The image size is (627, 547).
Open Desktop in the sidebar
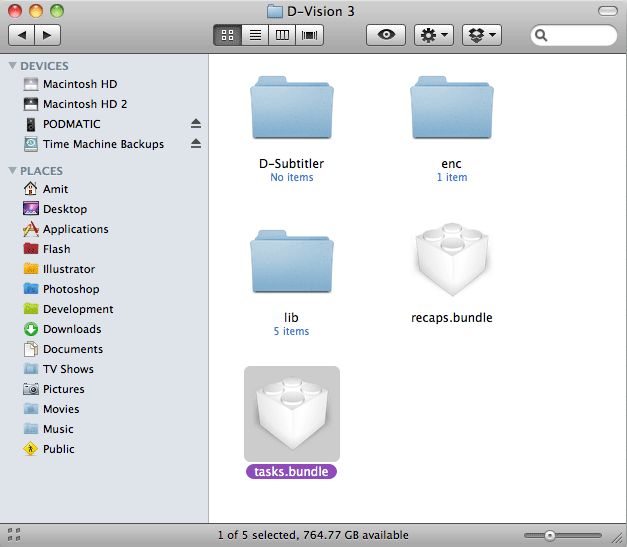tap(104, 209)
